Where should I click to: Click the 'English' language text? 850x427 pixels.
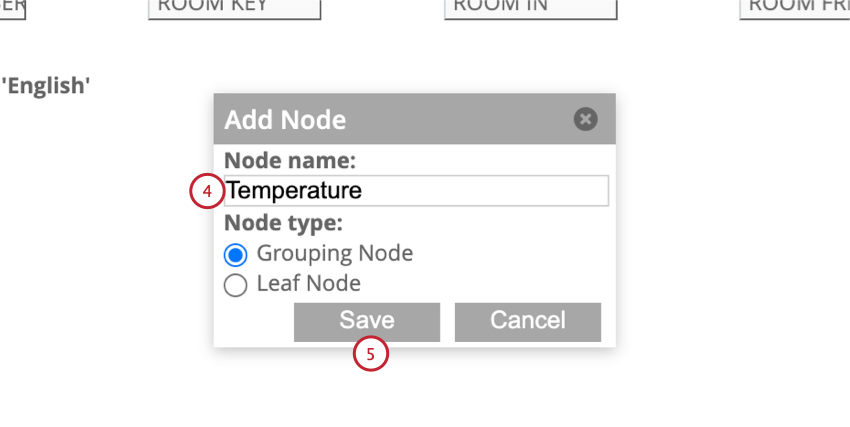coord(46,86)
